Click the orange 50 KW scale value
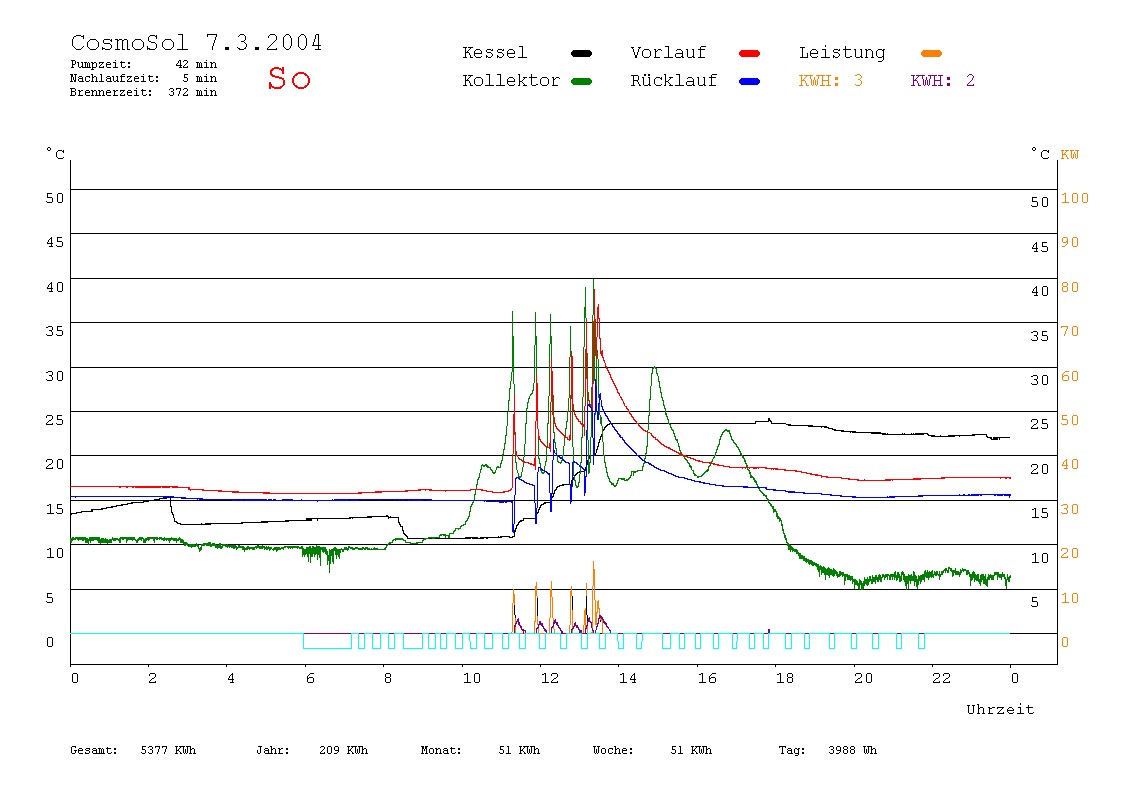 coord(1070,420)
